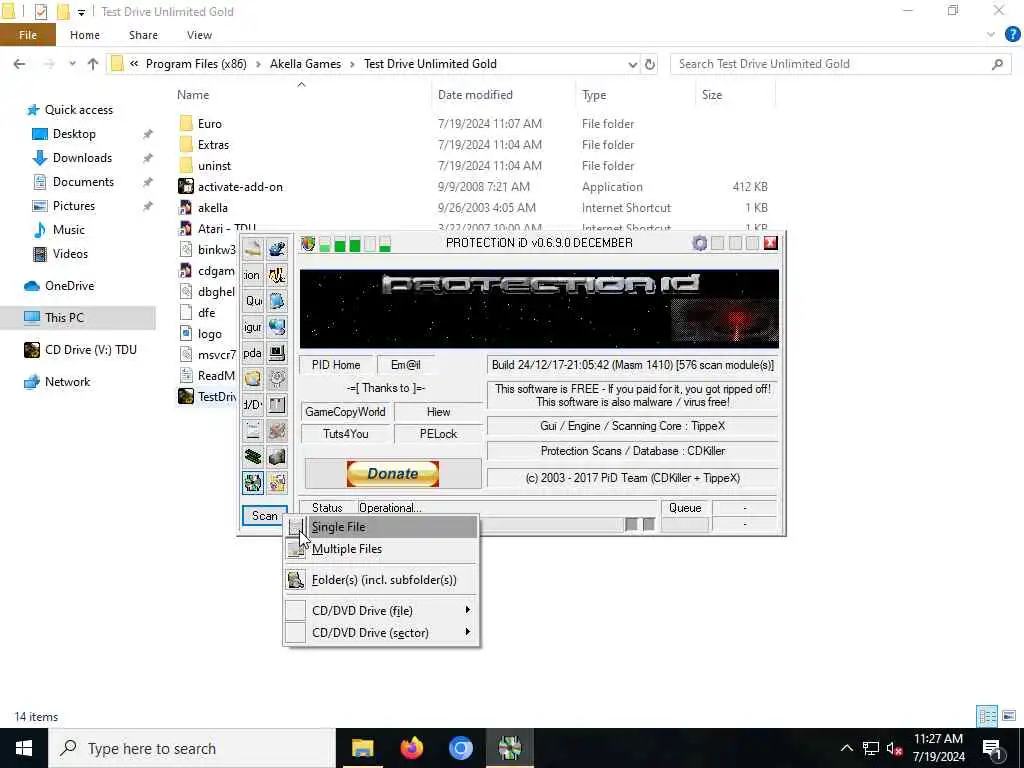The width and height of the screenshot is (1024, 768).
Task: Click the green memory chip icon in Protection ID sidebar
Action: [253, 456]
